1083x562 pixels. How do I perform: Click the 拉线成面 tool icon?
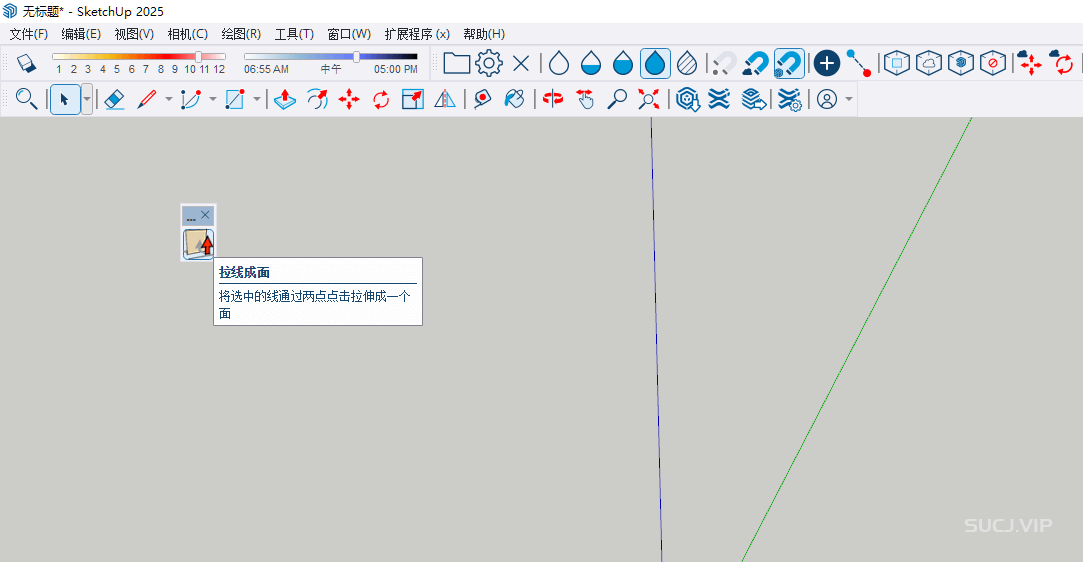tap(198, 244)
